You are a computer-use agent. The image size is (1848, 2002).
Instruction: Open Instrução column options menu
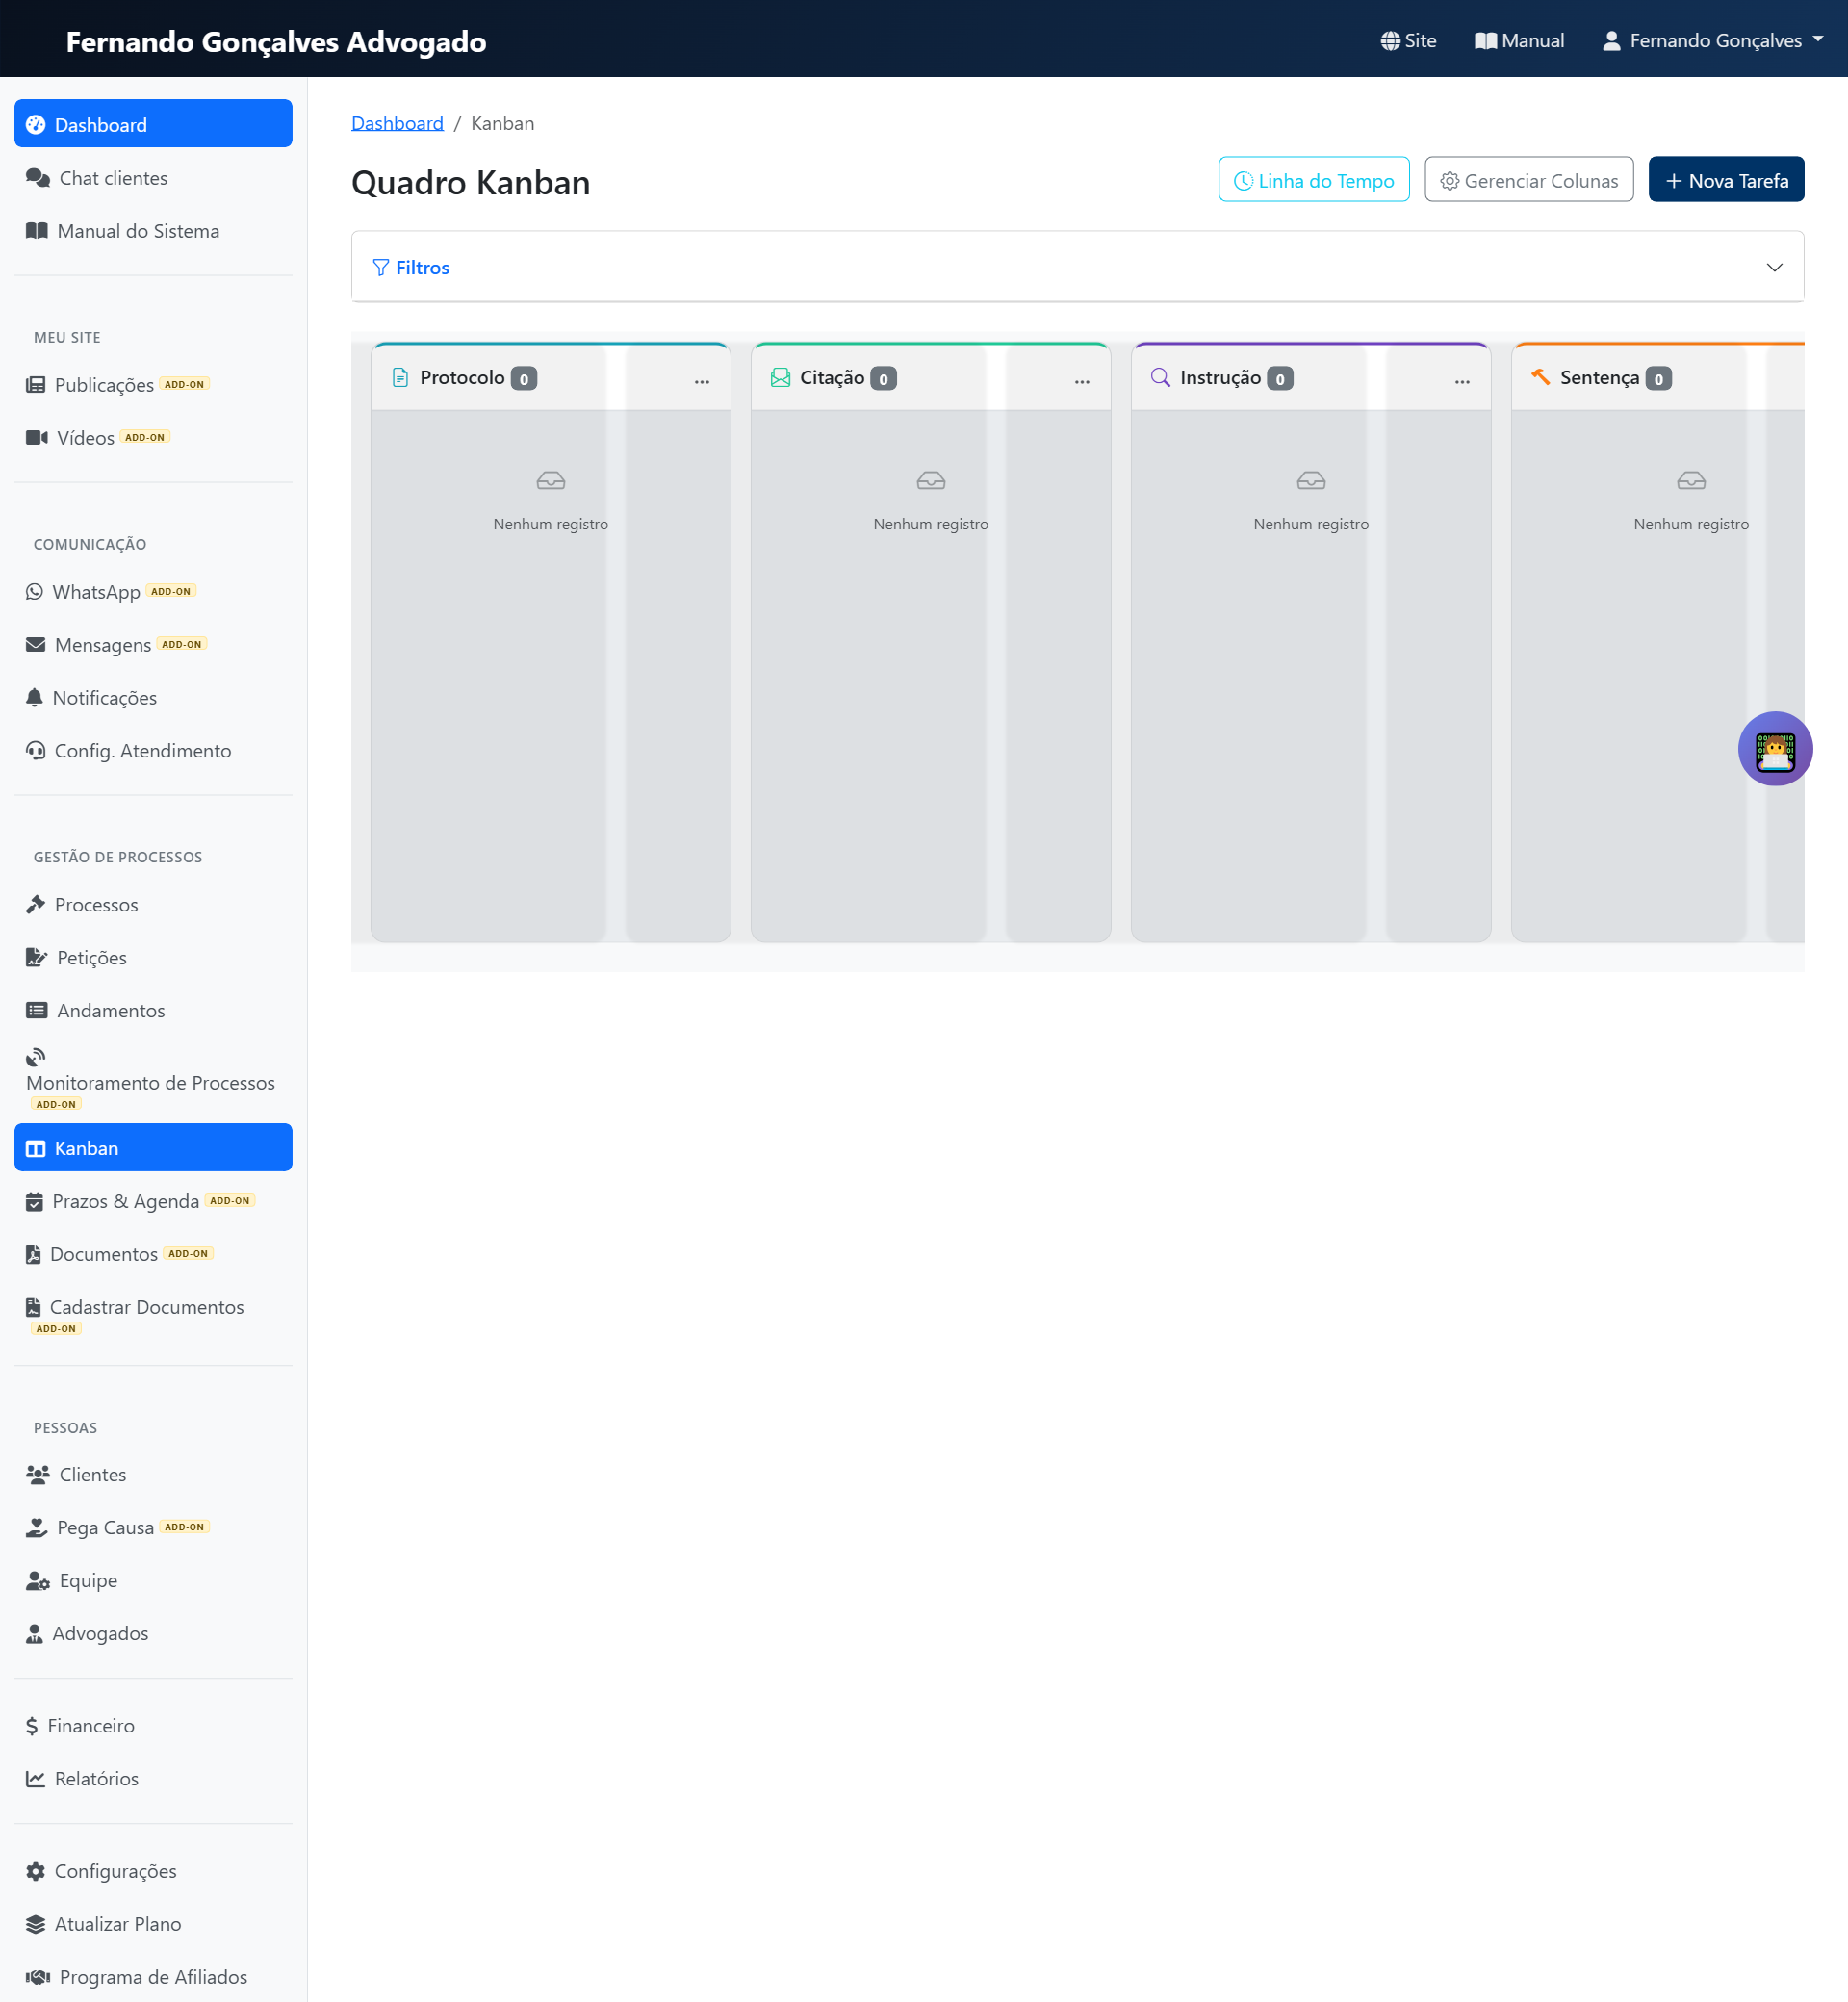1462,380
